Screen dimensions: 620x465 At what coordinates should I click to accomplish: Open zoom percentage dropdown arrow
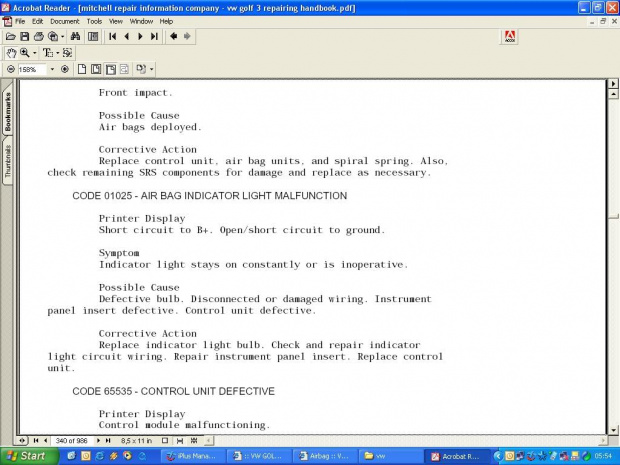pos(52,70)
